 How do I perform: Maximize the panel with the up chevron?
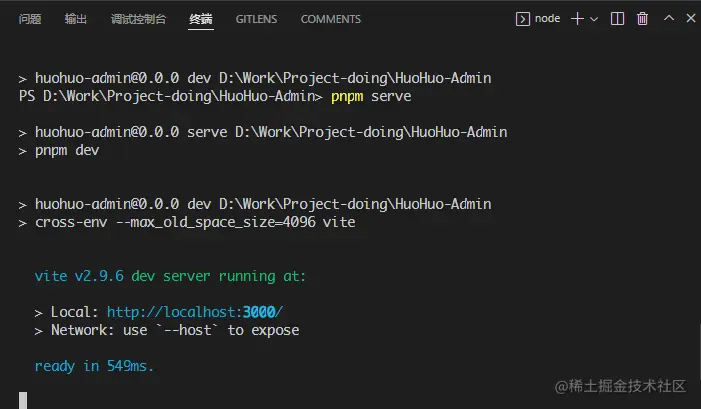pyautogui.click(x=669, y=18)
